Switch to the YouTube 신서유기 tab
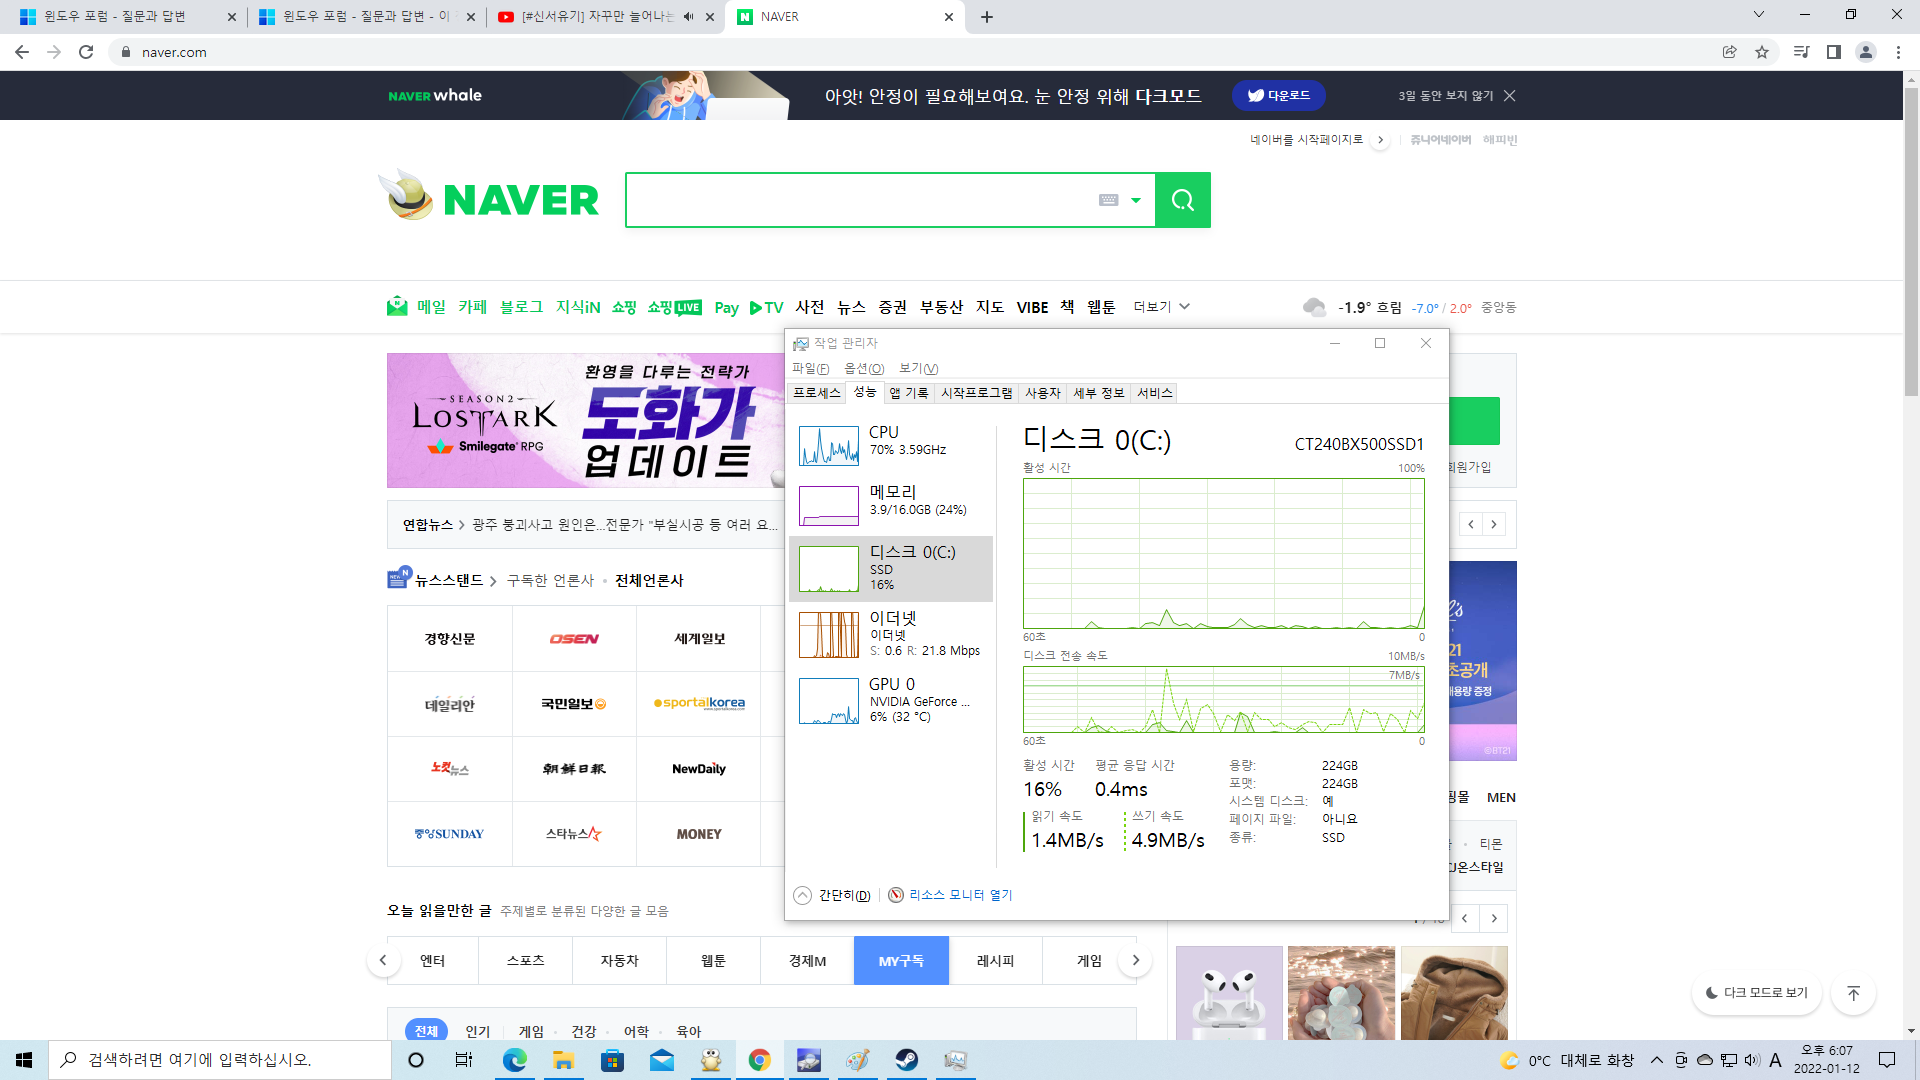 (x=605, y=17)
